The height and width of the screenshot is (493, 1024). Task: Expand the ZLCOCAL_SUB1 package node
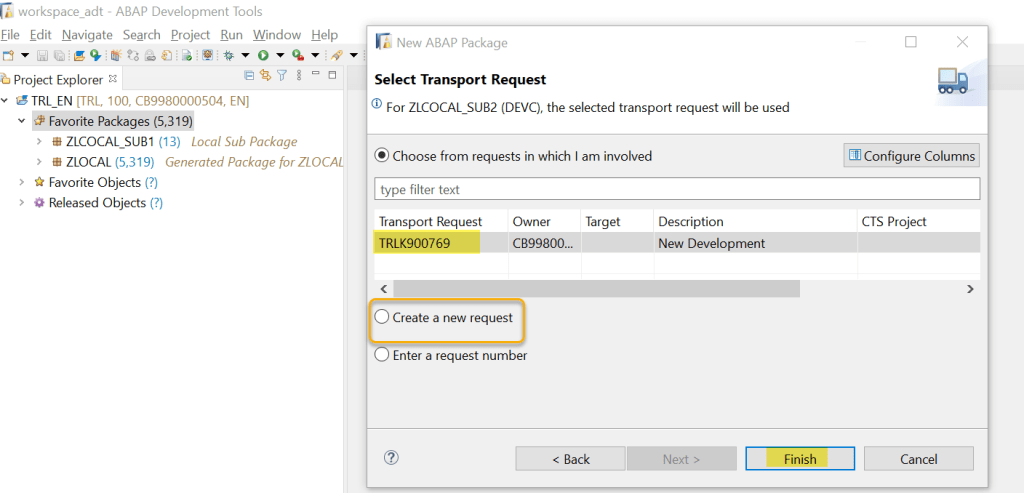(x=39, y=141)
